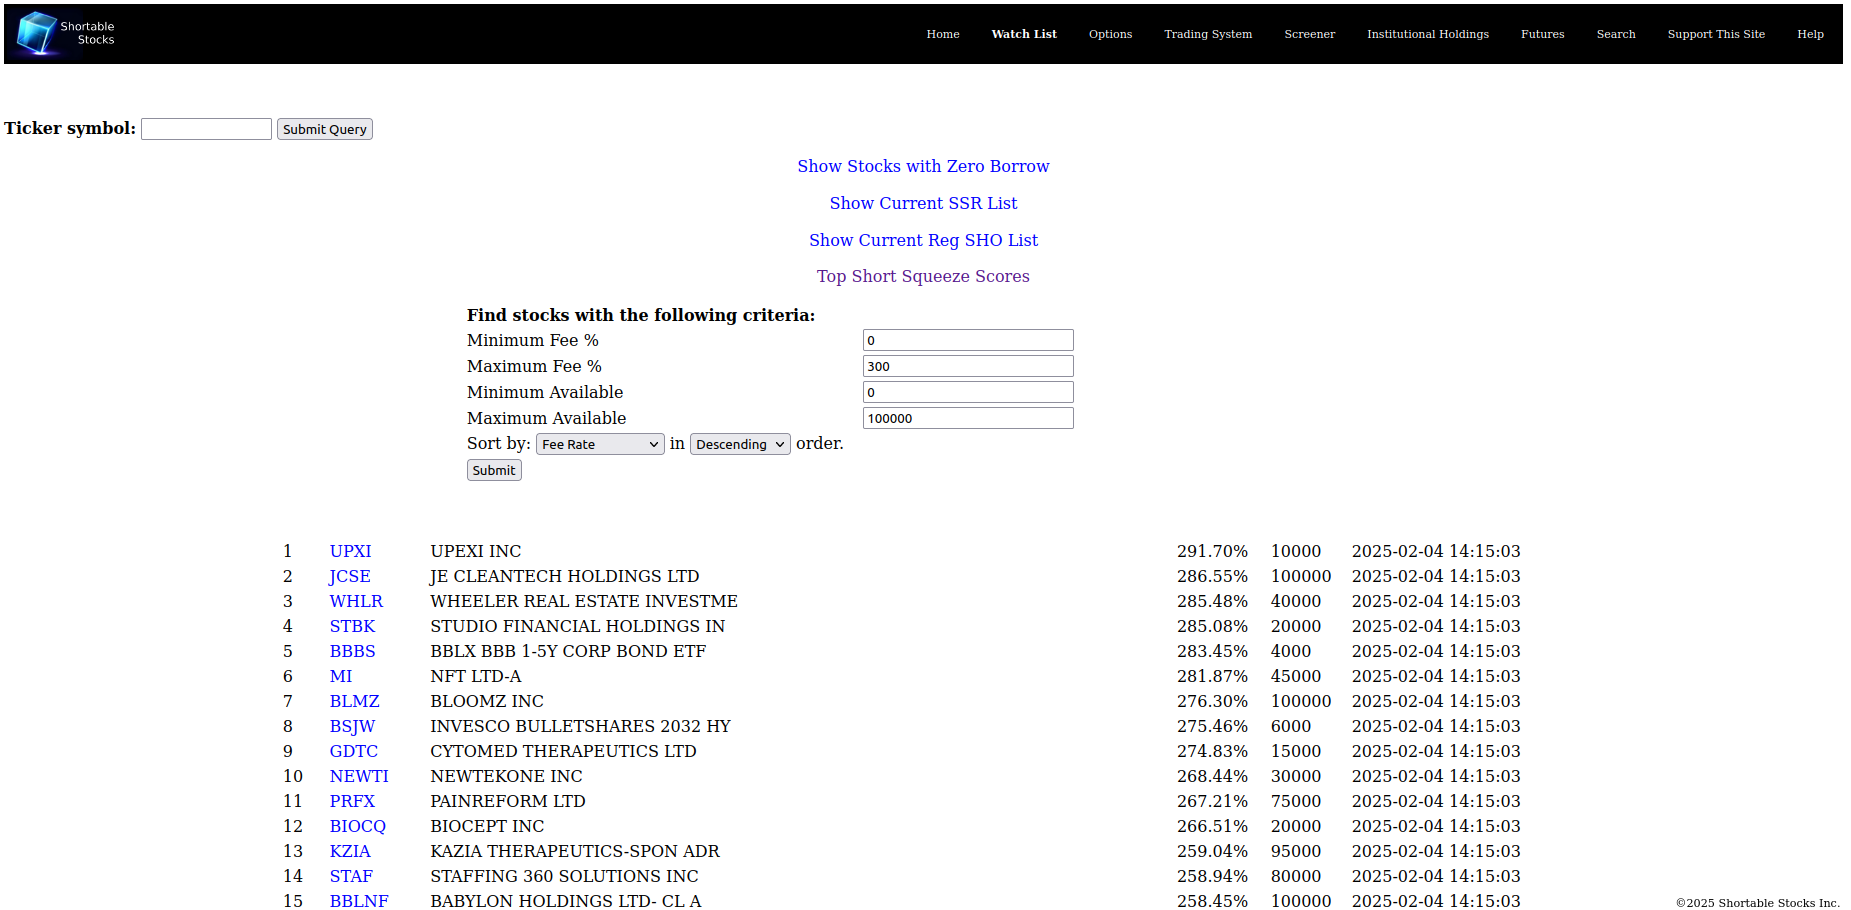This screenshot has width=1851, height=910.
Task: Expand the Descending order dropdown
Action: click(740, 444)
